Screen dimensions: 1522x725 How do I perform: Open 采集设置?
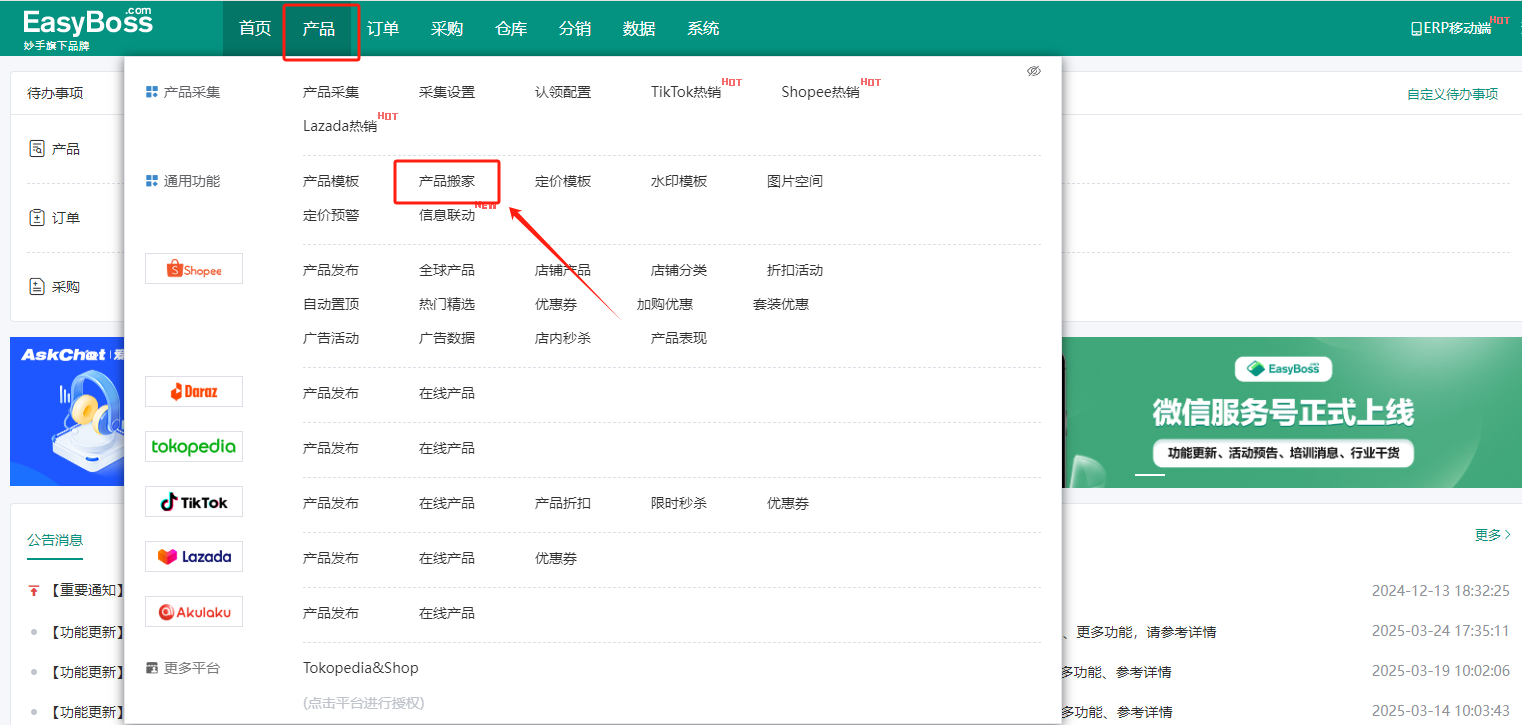pos(447,92)
